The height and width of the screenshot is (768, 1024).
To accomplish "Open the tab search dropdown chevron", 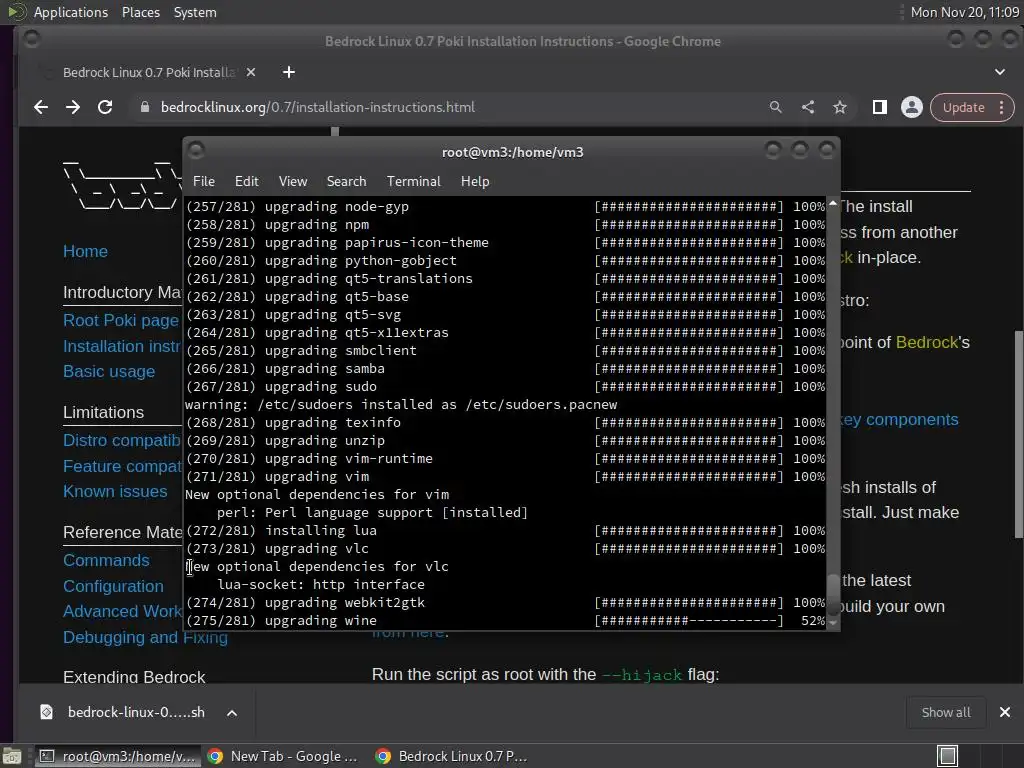I will (1000, 72).
